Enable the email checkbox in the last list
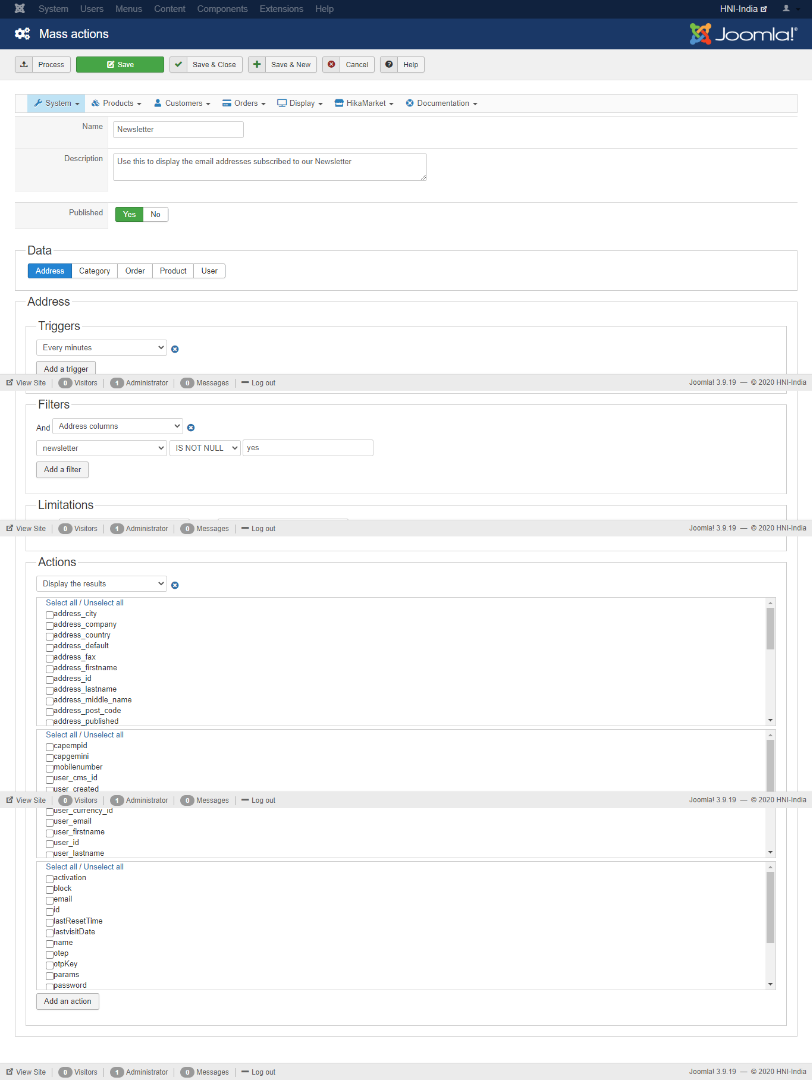 [50, 900]
